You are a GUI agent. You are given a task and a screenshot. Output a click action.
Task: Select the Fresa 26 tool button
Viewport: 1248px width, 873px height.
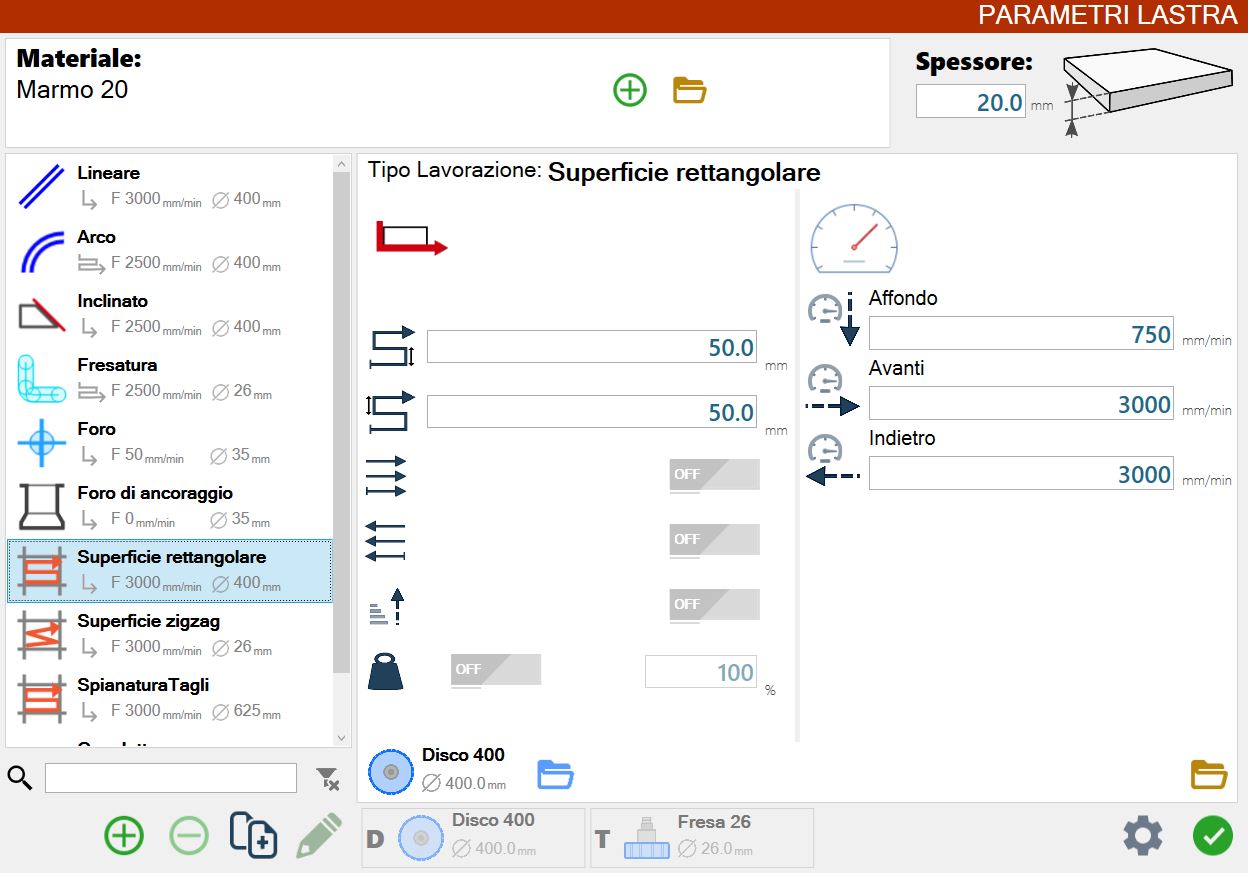coord(702,838)
